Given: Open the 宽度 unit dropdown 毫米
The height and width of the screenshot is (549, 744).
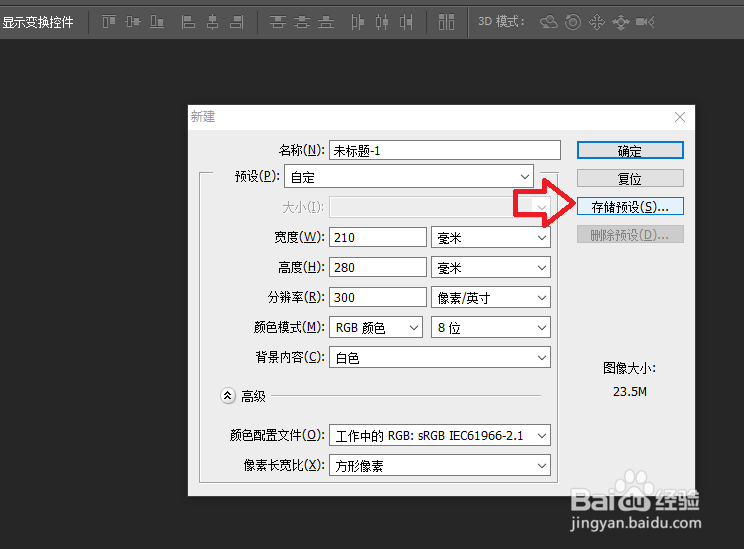Looking at the screenshot, I should tap(491, 237).
